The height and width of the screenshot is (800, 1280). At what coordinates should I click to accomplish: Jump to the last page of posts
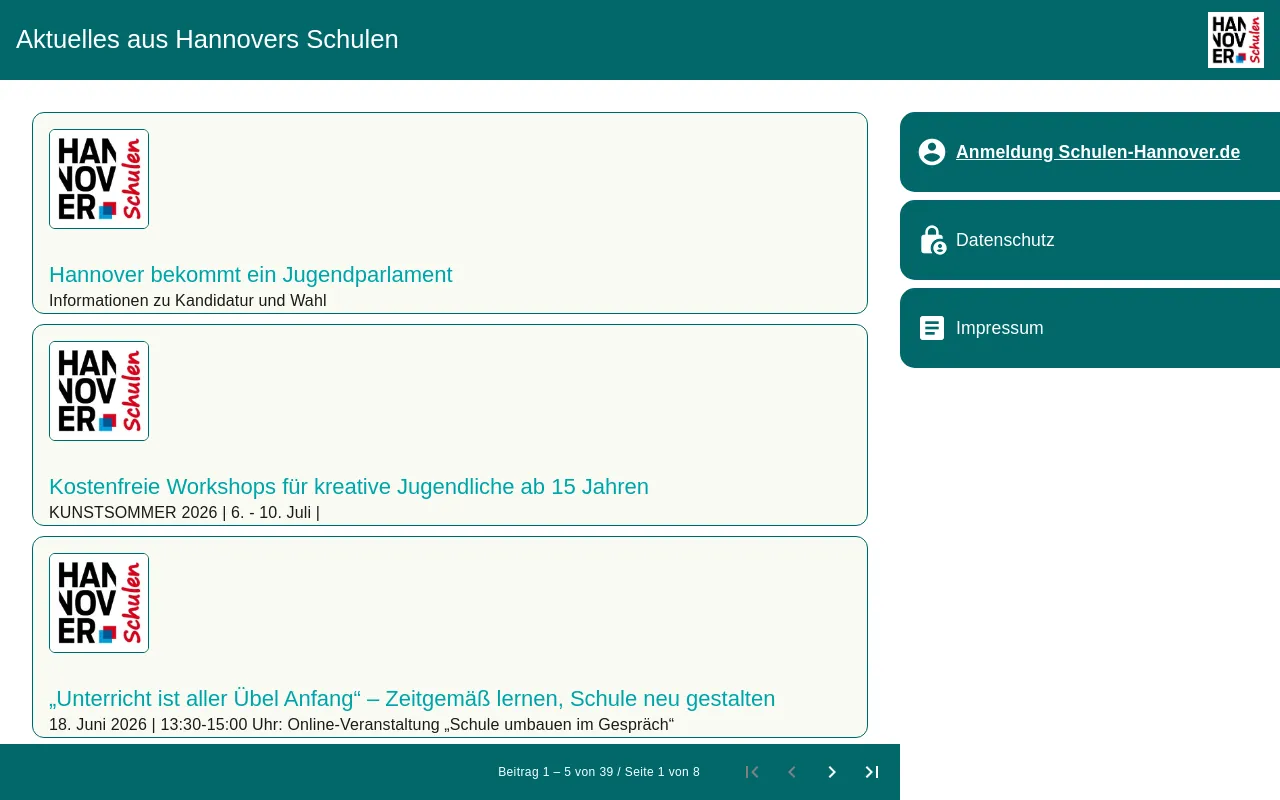[872, 772]
